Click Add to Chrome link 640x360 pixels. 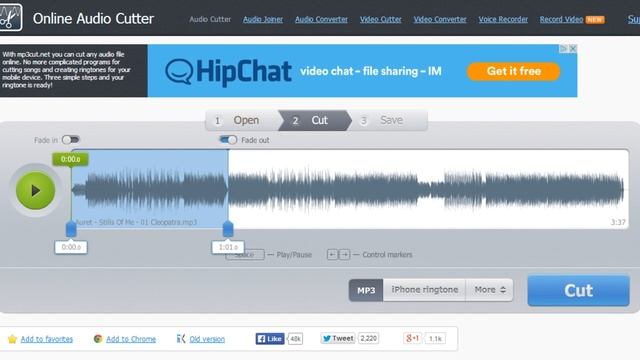click(131, 339)
